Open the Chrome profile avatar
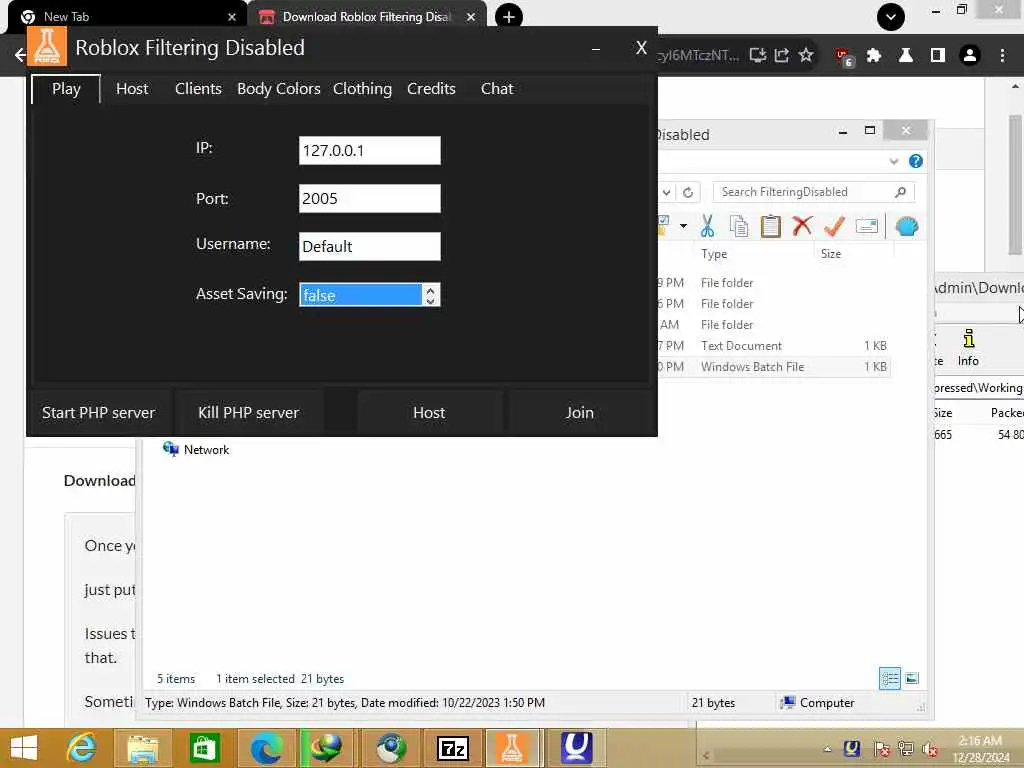 coord(970,56)
